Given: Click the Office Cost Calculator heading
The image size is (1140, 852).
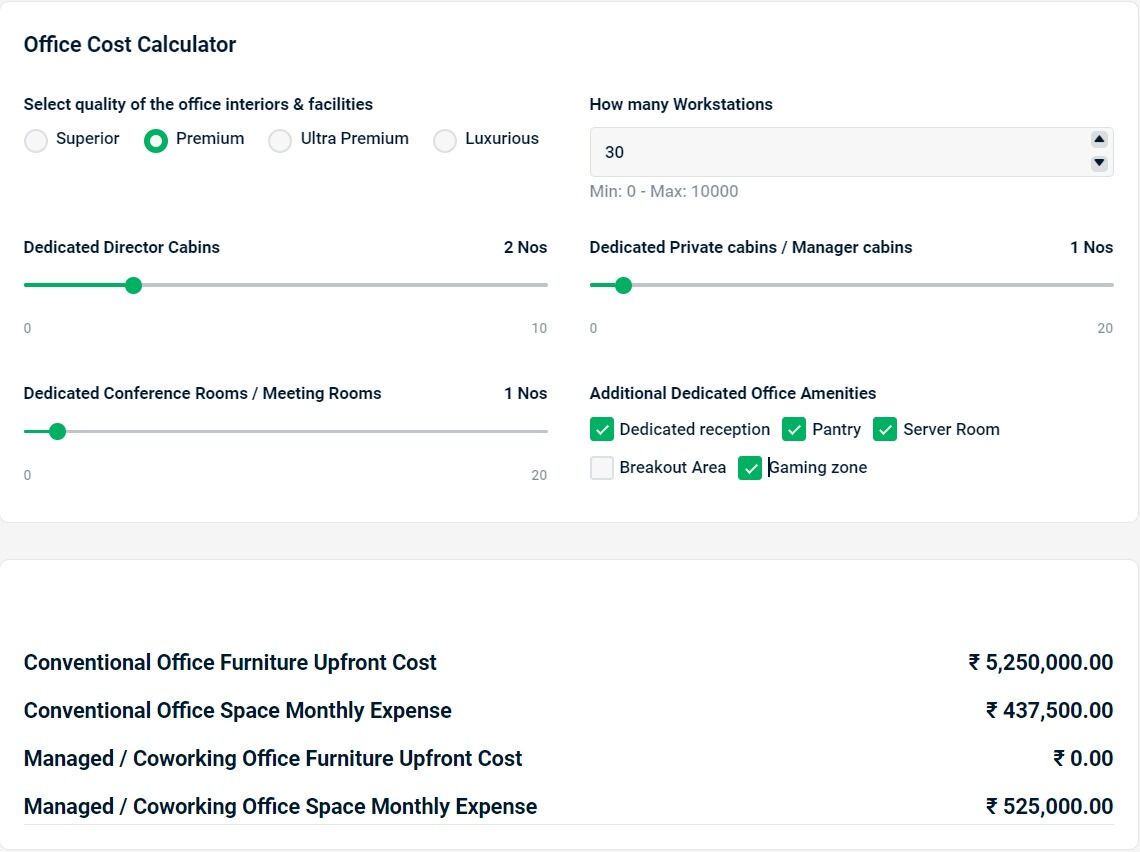Looking at the screenshot, I should coord(130,44).
